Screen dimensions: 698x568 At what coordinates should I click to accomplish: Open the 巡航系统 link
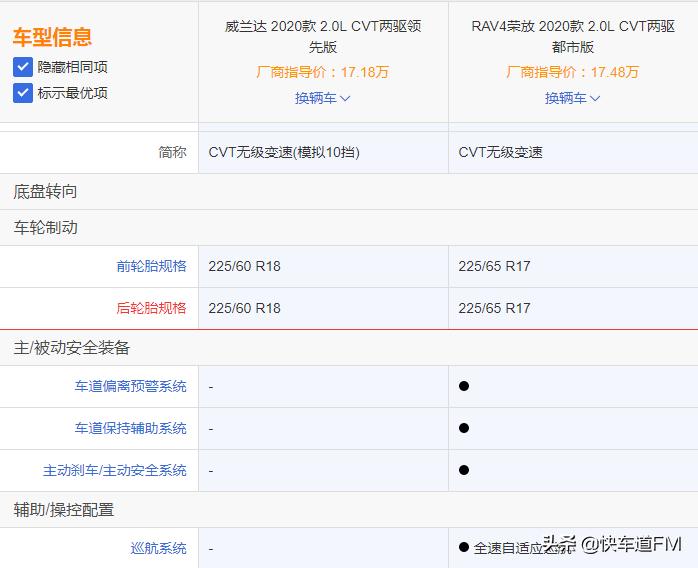[158, 548]
